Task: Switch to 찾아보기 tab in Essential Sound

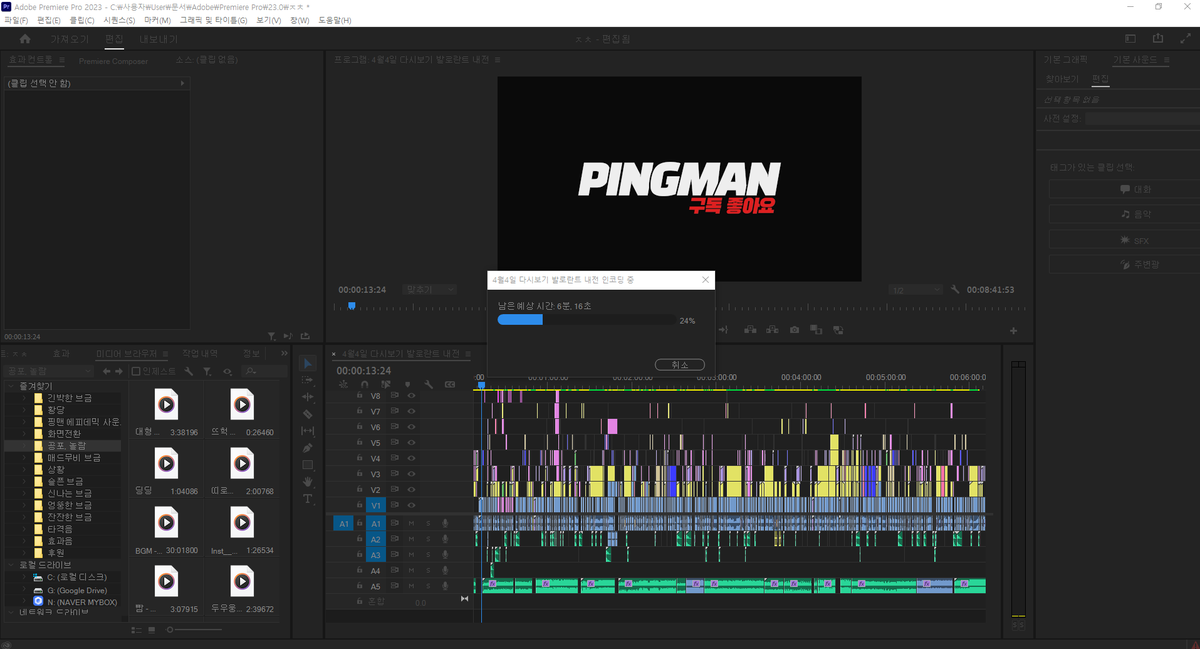Action: (1062, 78)
